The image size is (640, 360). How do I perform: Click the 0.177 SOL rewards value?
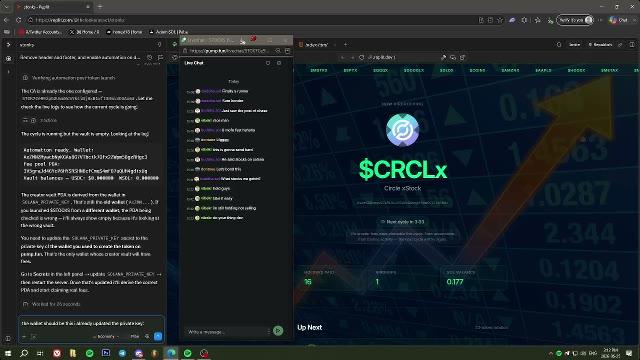(x=455, y=282)
